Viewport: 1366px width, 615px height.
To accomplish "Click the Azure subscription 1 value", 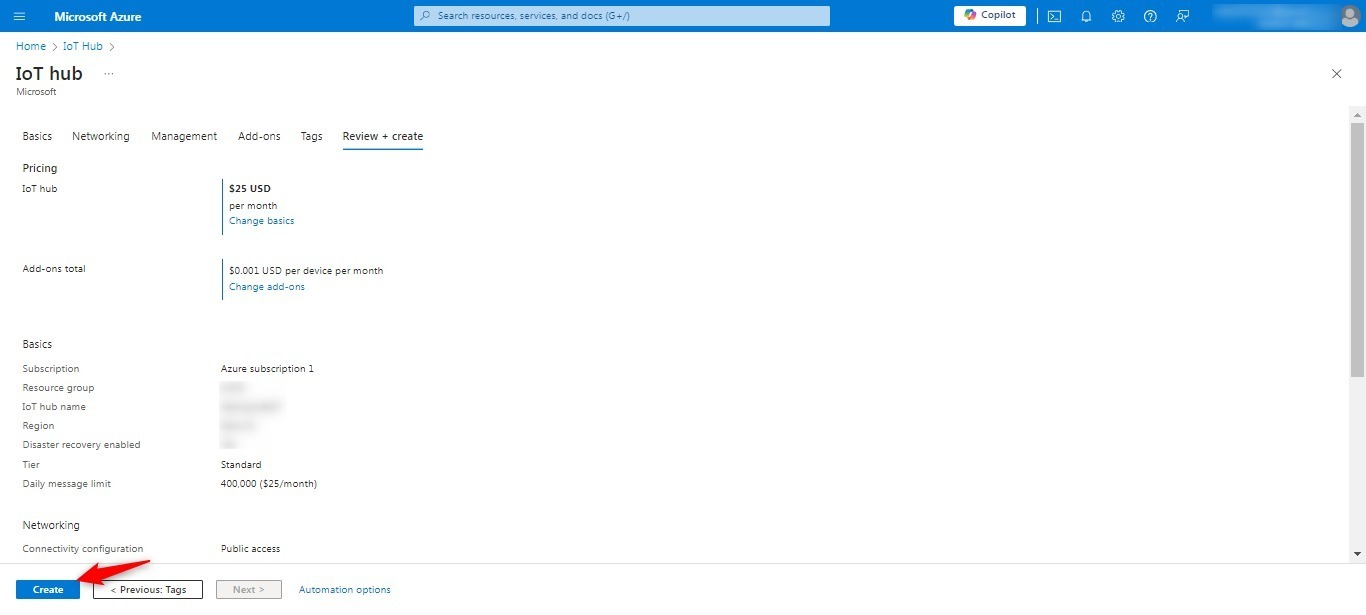I will point(267,369).
